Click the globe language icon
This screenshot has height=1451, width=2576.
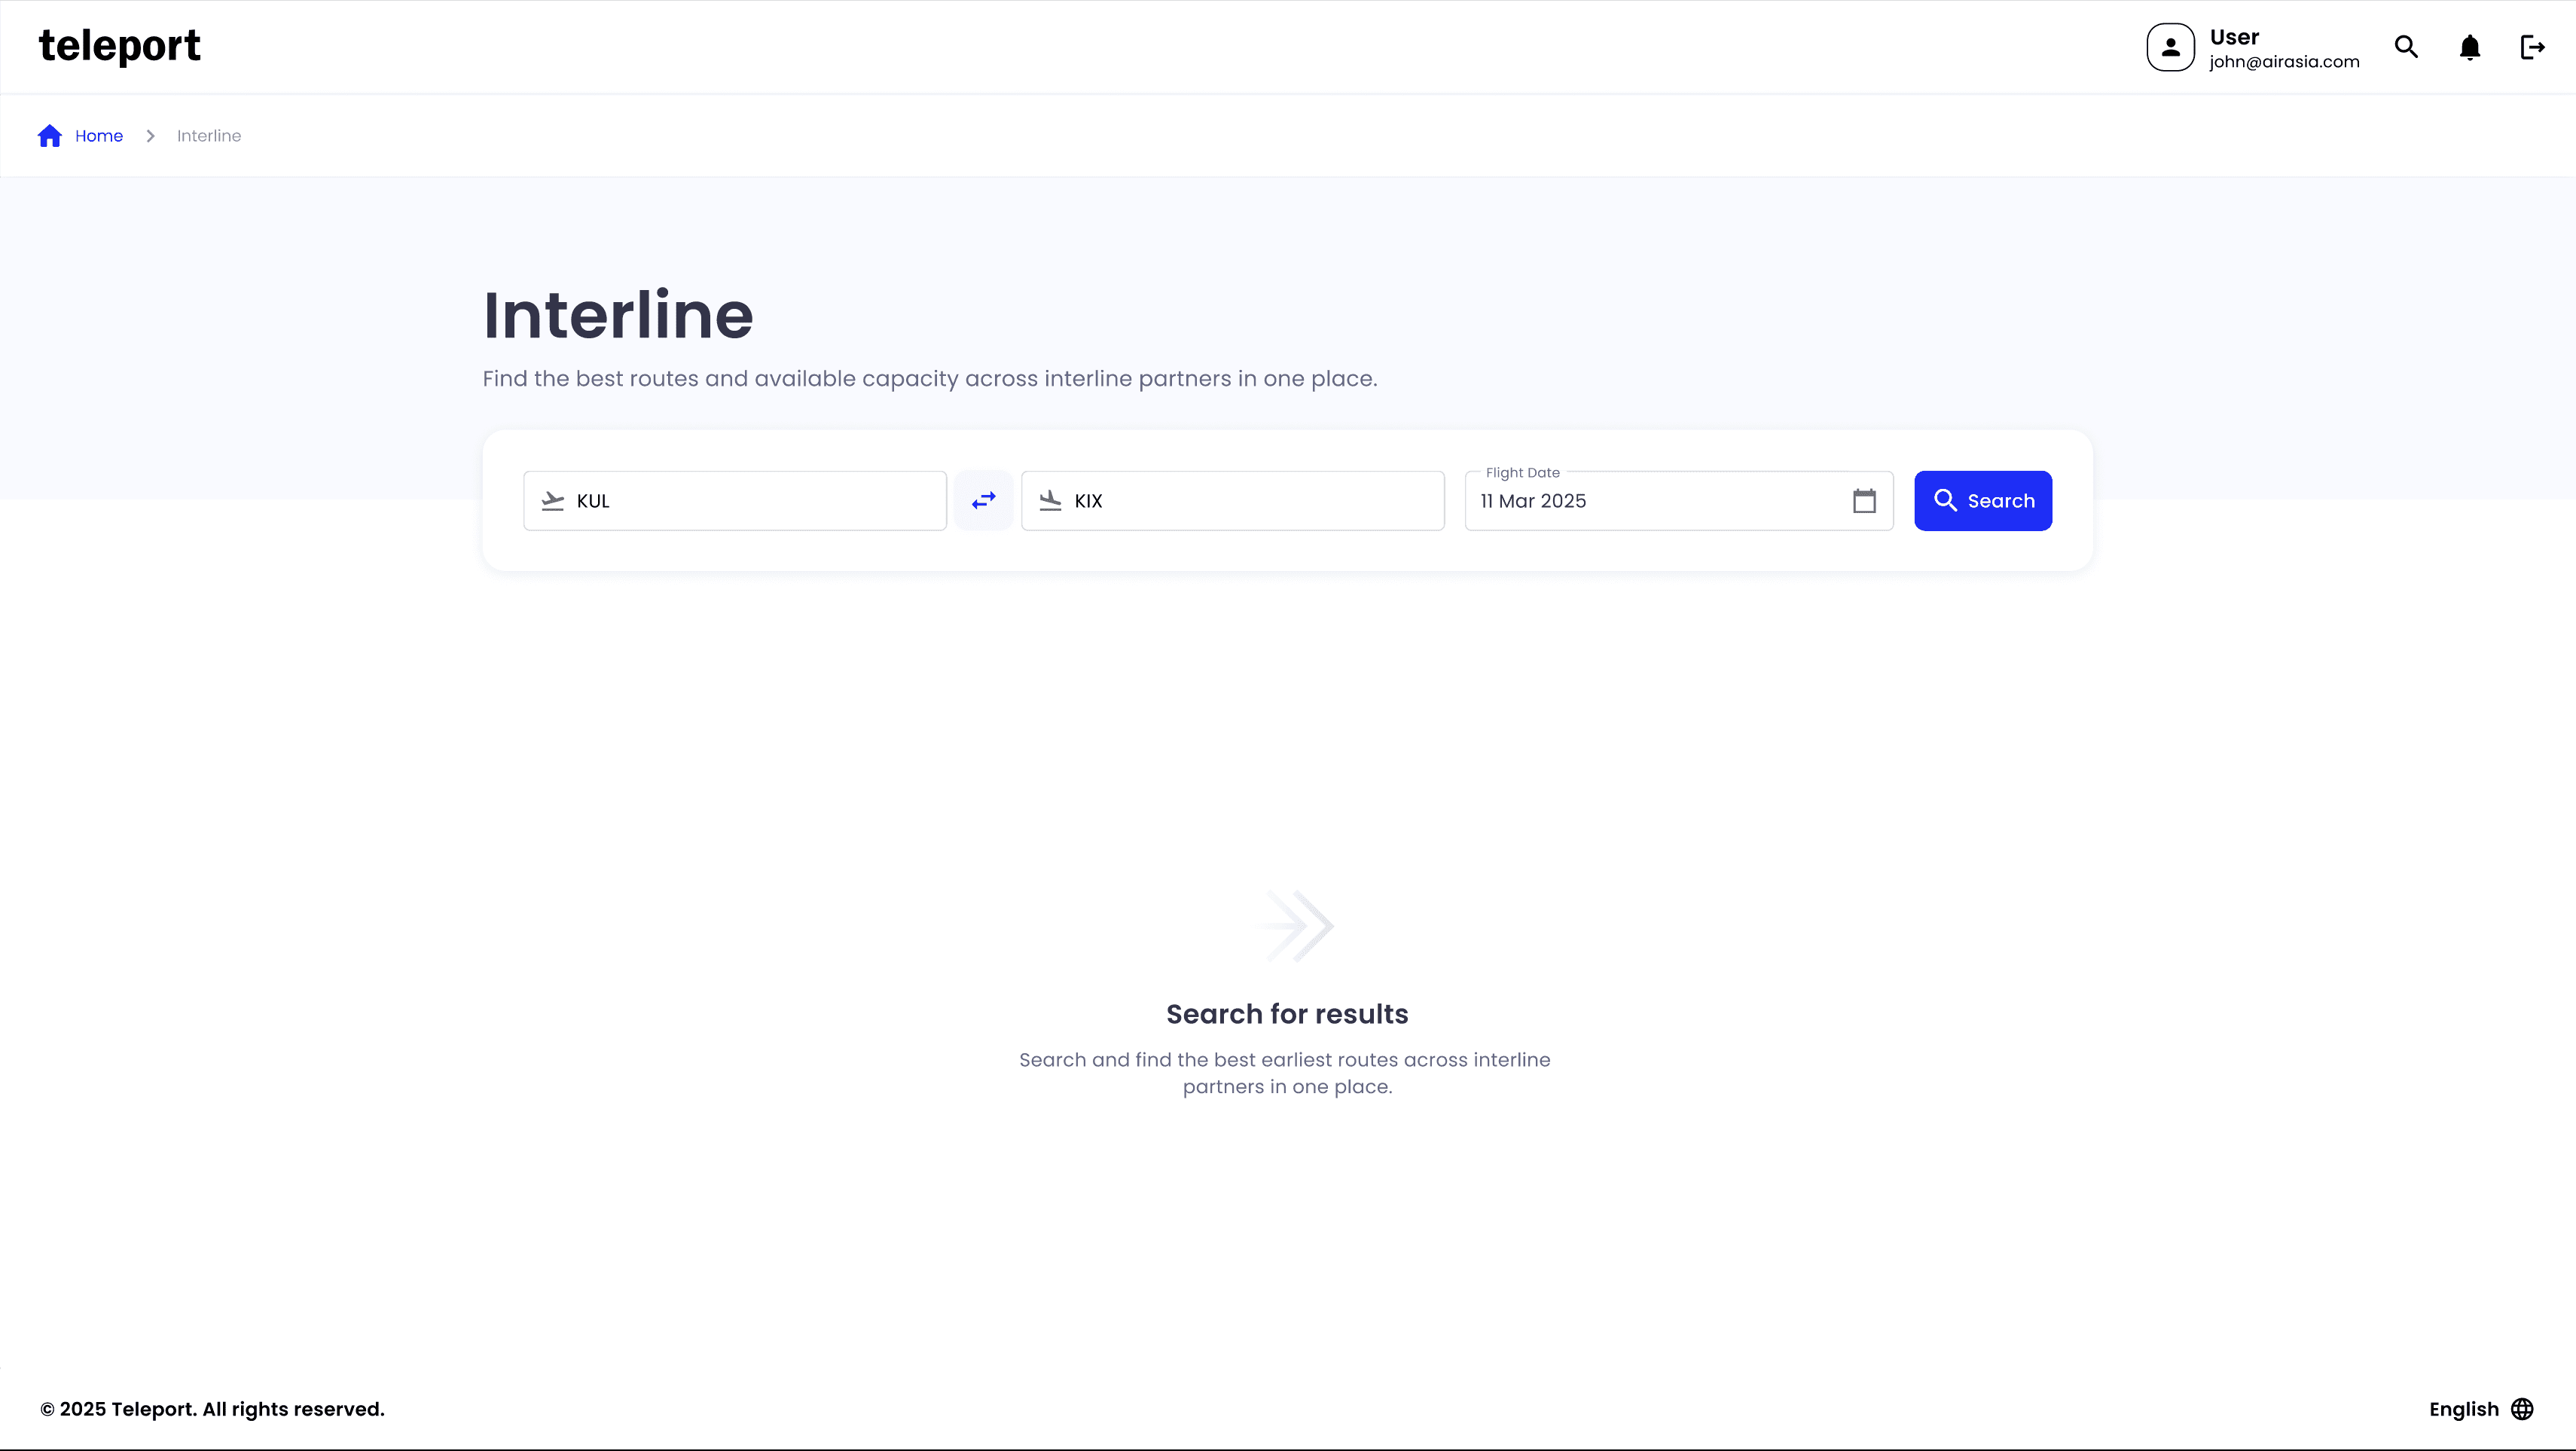pos(2522,1409)
